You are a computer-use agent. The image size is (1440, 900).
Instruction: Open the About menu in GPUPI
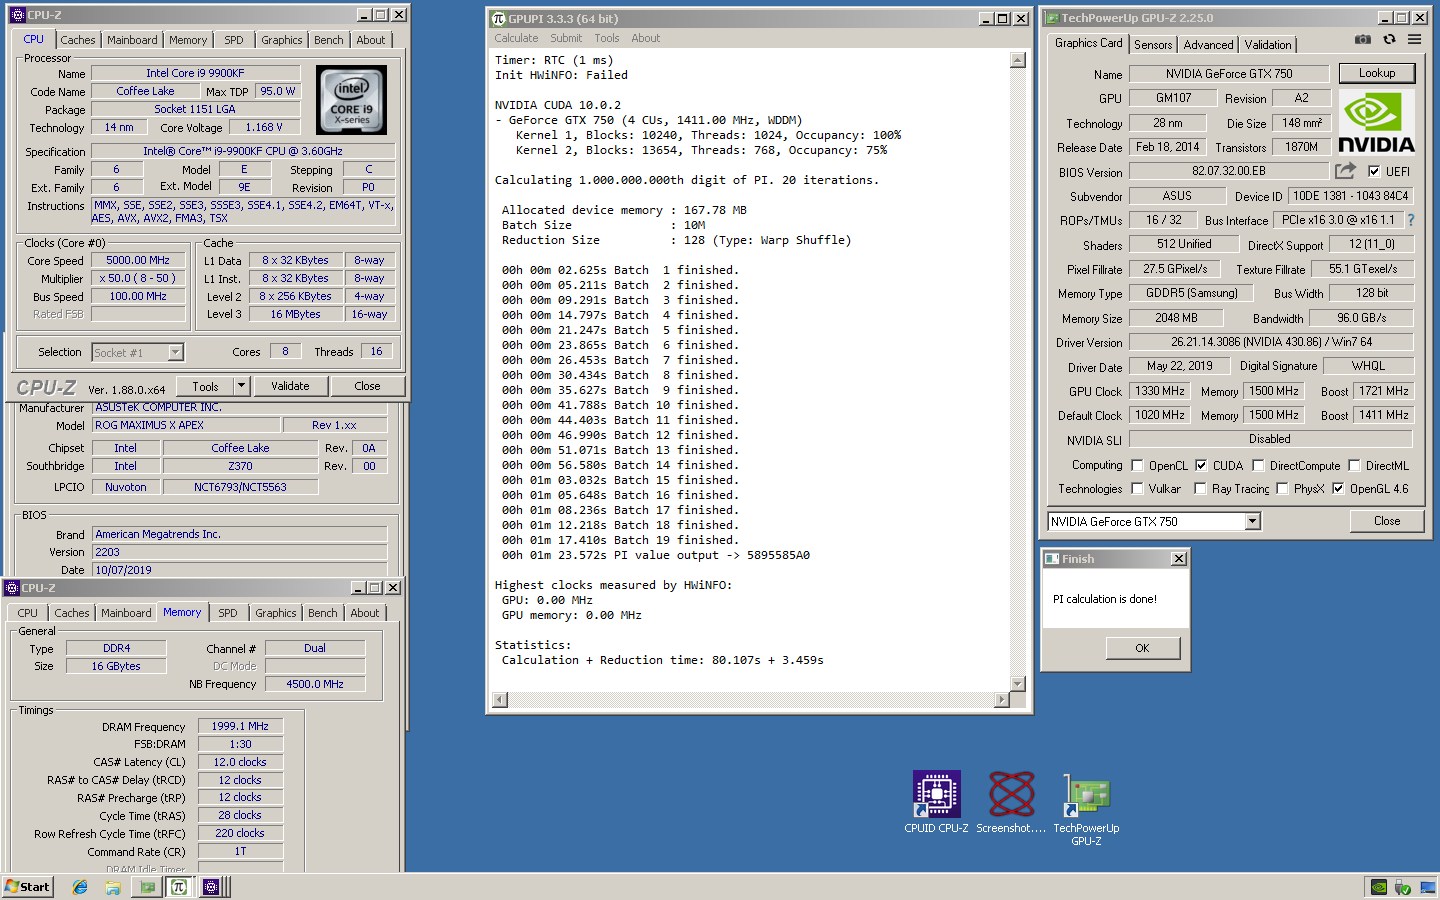tap(645, 38)
